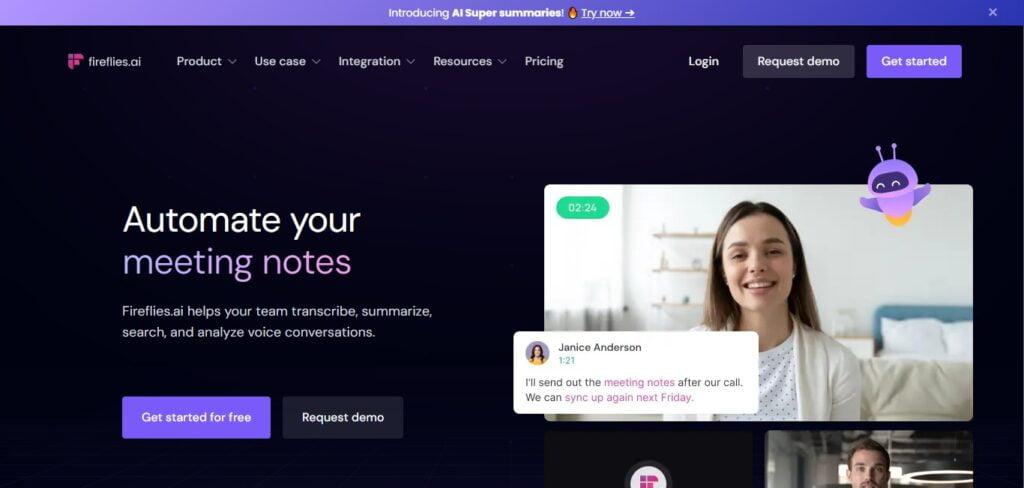Click Request demo in the header
This screenshot has height=488, width=1024.
coord(798,61)
